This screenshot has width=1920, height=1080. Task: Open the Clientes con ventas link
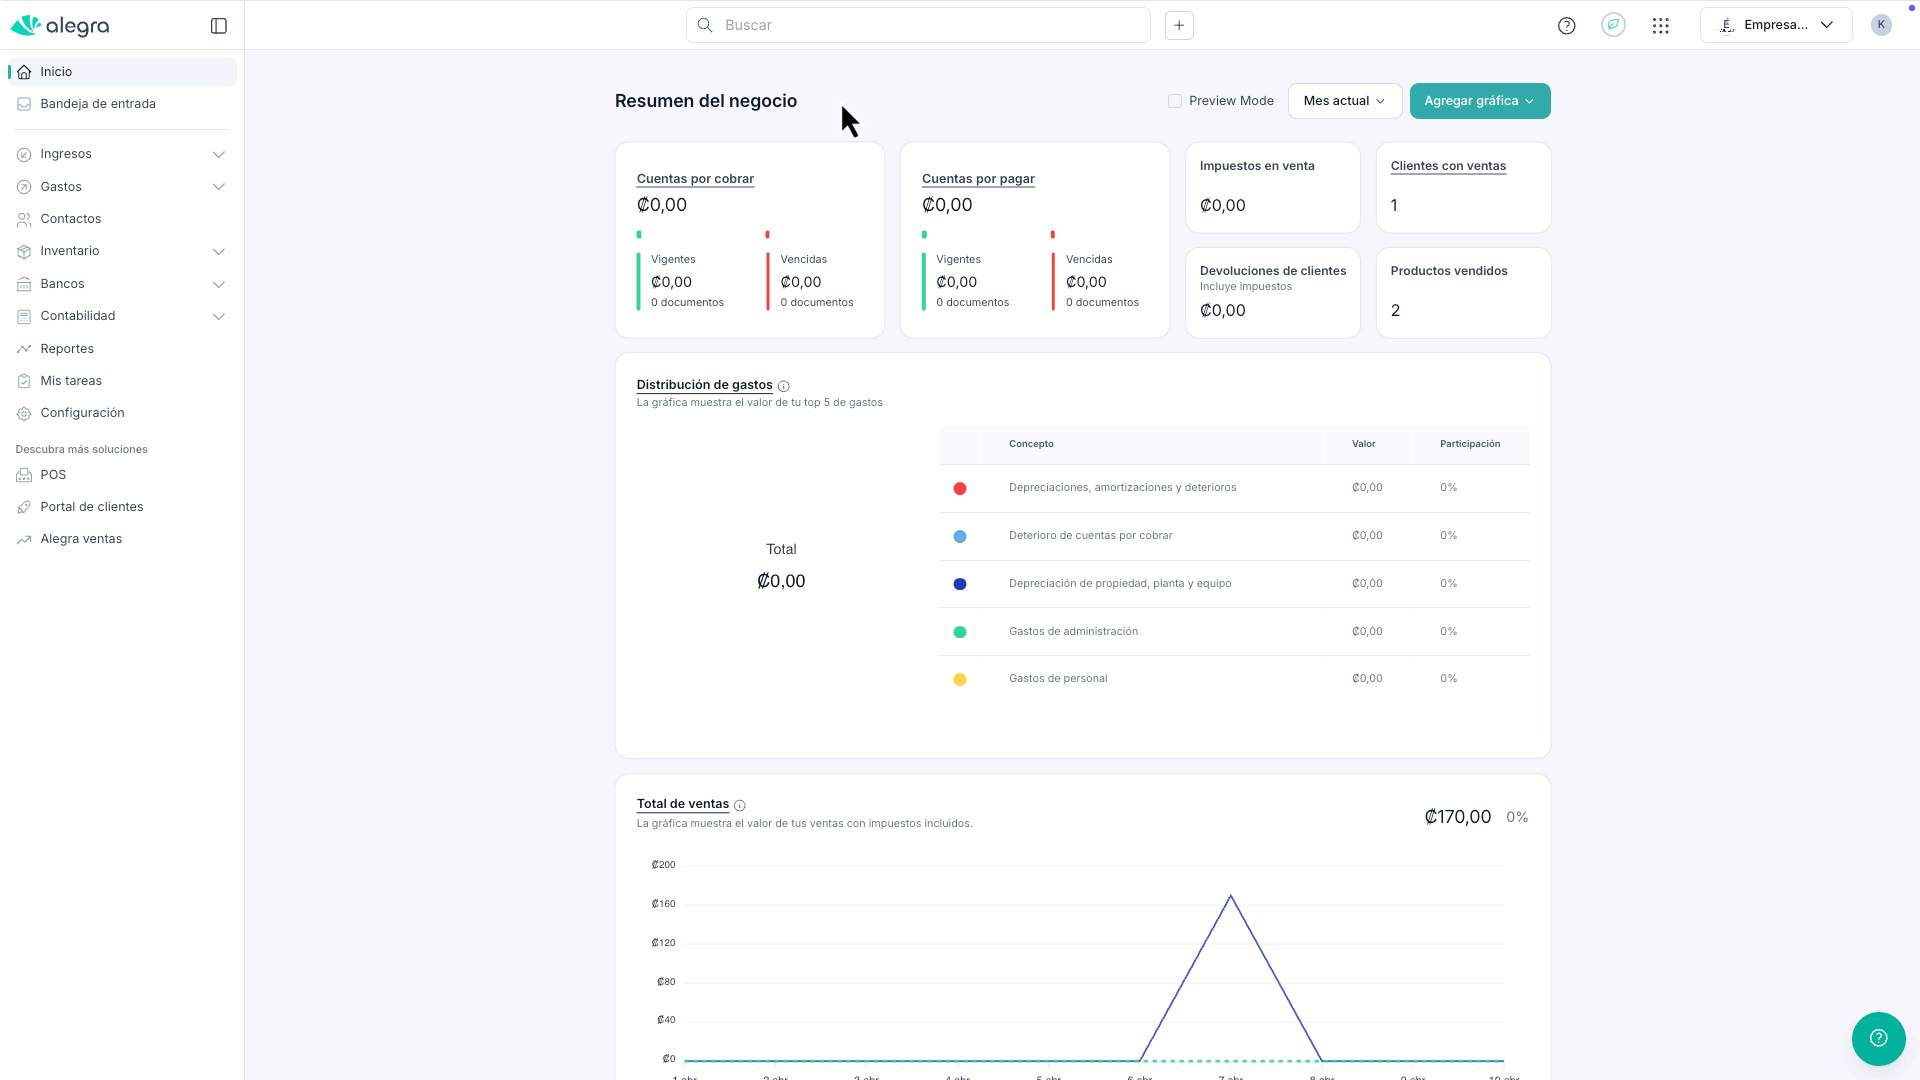tap(1447, 166)
